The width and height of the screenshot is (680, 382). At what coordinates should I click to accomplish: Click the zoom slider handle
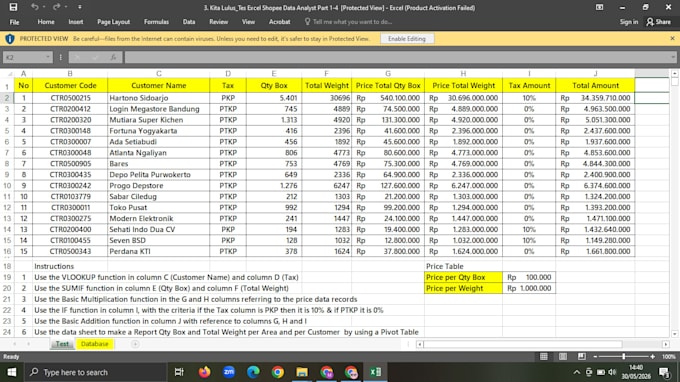[624, 356]
